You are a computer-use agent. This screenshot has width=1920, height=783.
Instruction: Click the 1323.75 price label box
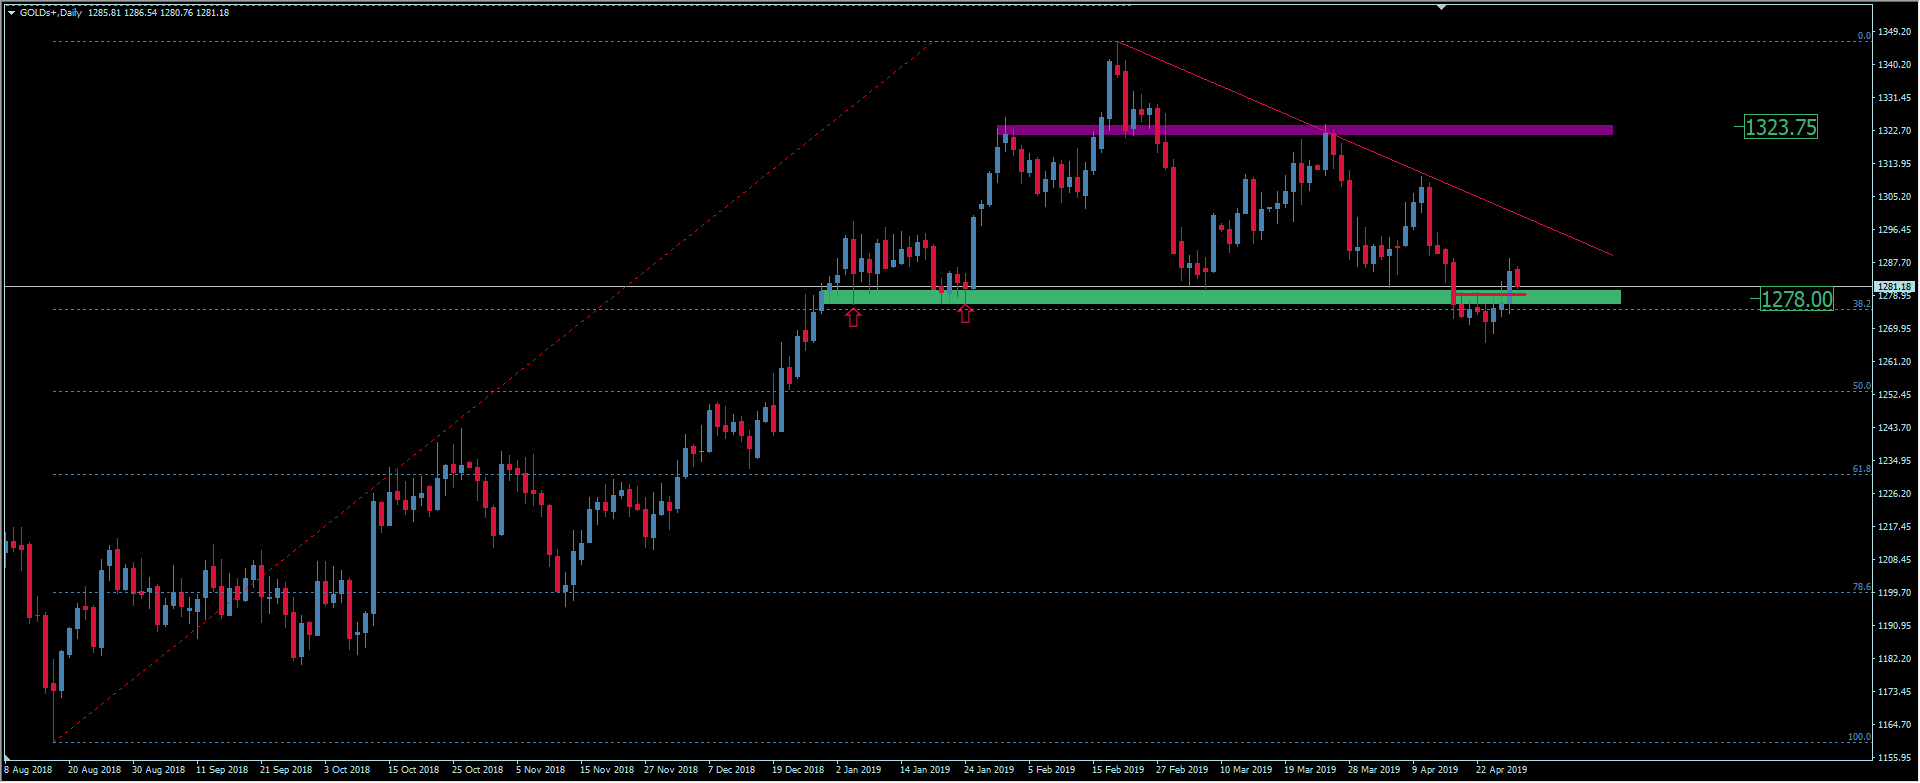pos(1780,127)
